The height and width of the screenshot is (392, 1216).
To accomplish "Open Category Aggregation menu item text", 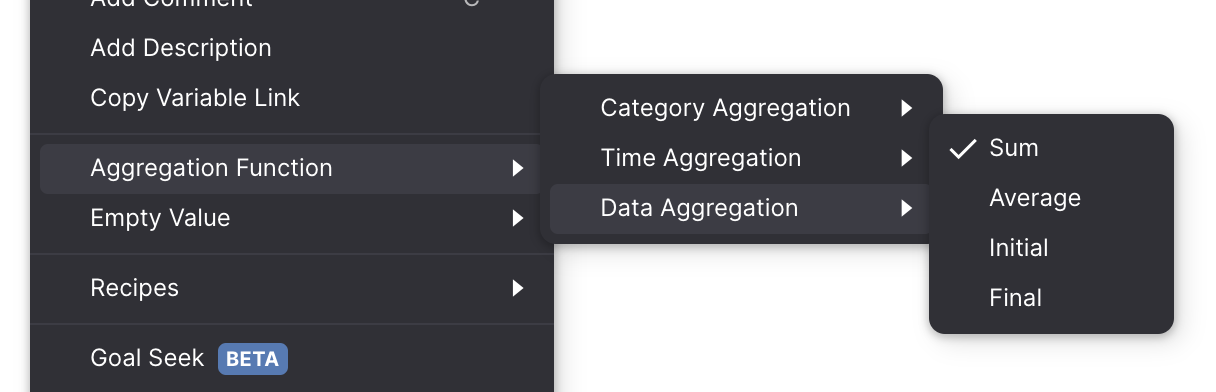I will pyautogui.click(x=725, y=108).
